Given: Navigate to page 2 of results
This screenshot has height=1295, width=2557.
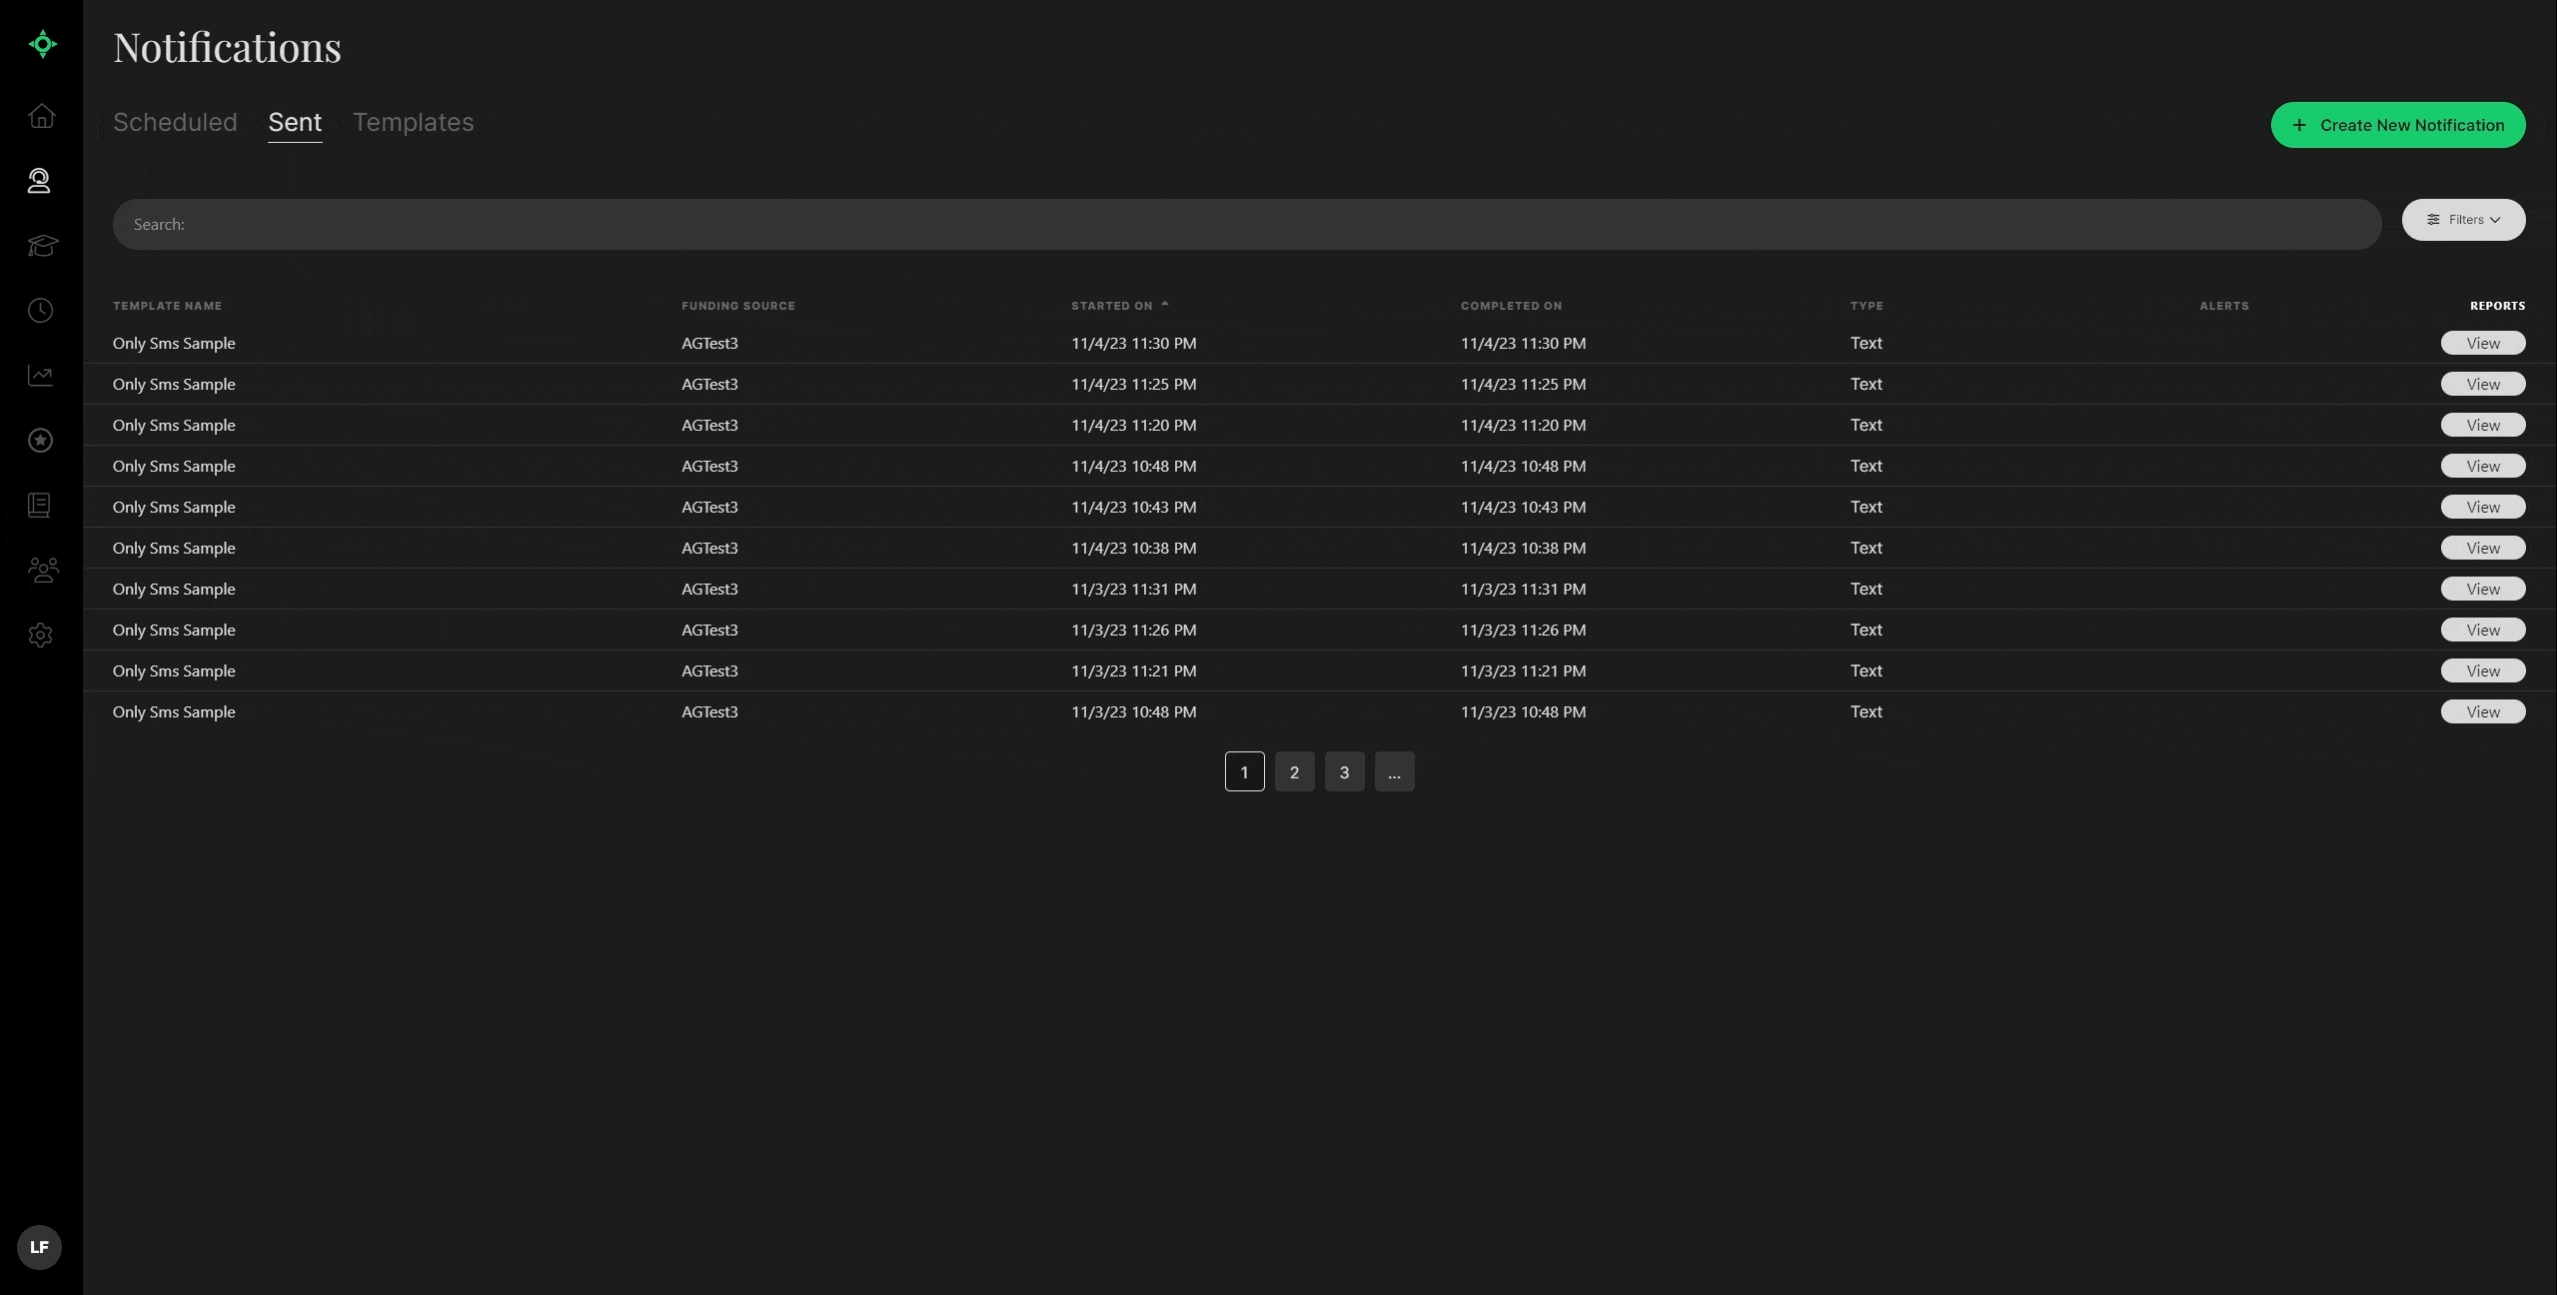Looking at the screenshot, I should [1294, 770].
